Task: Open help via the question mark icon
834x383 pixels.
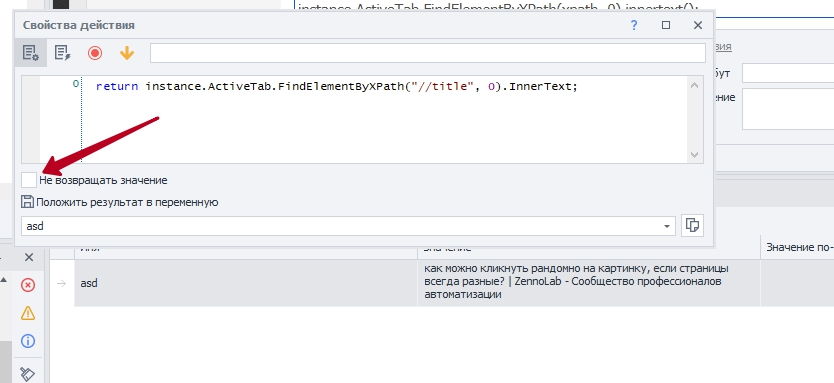Action: coord(633,25)
